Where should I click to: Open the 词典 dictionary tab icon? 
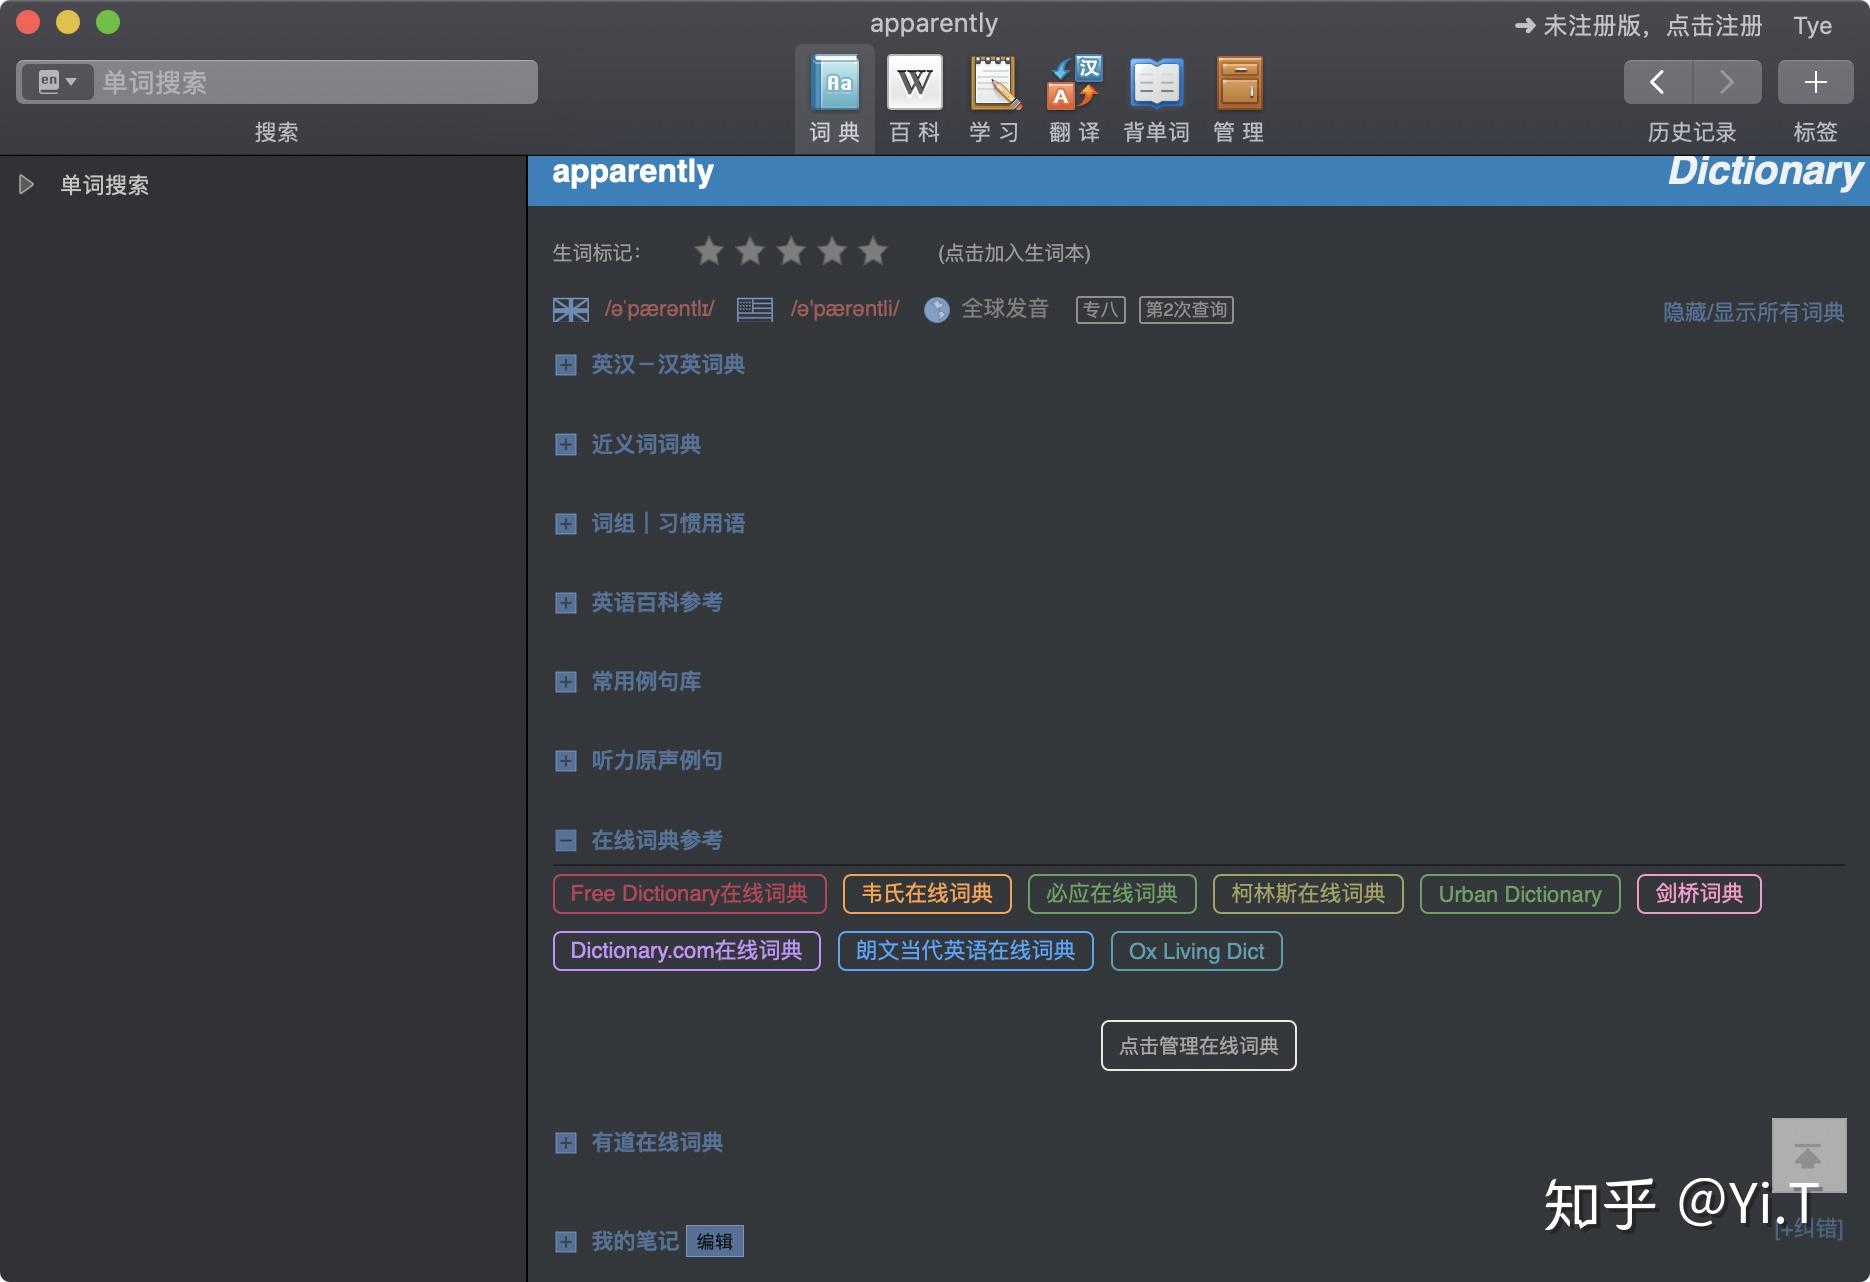click(x=835, y=83)
